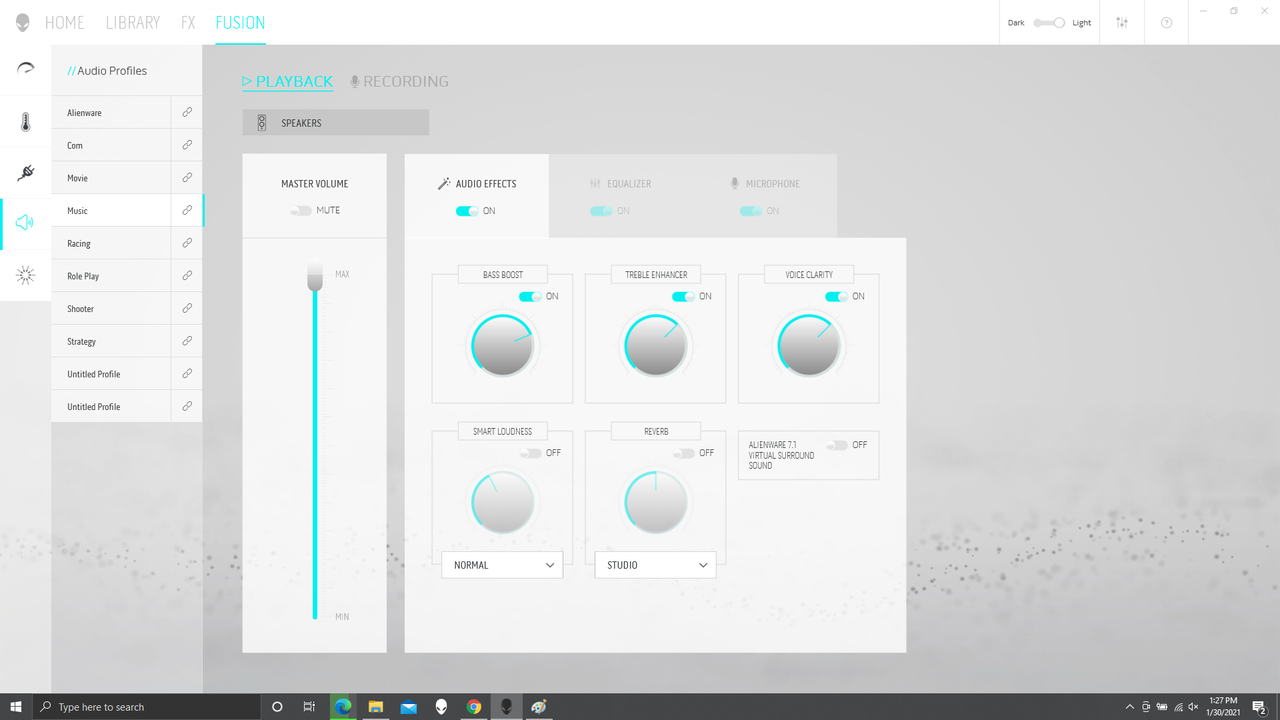1280x720 pixels.
Task: Open the overclocking gauge sidebar icon
Action: (x=26, y=68)
